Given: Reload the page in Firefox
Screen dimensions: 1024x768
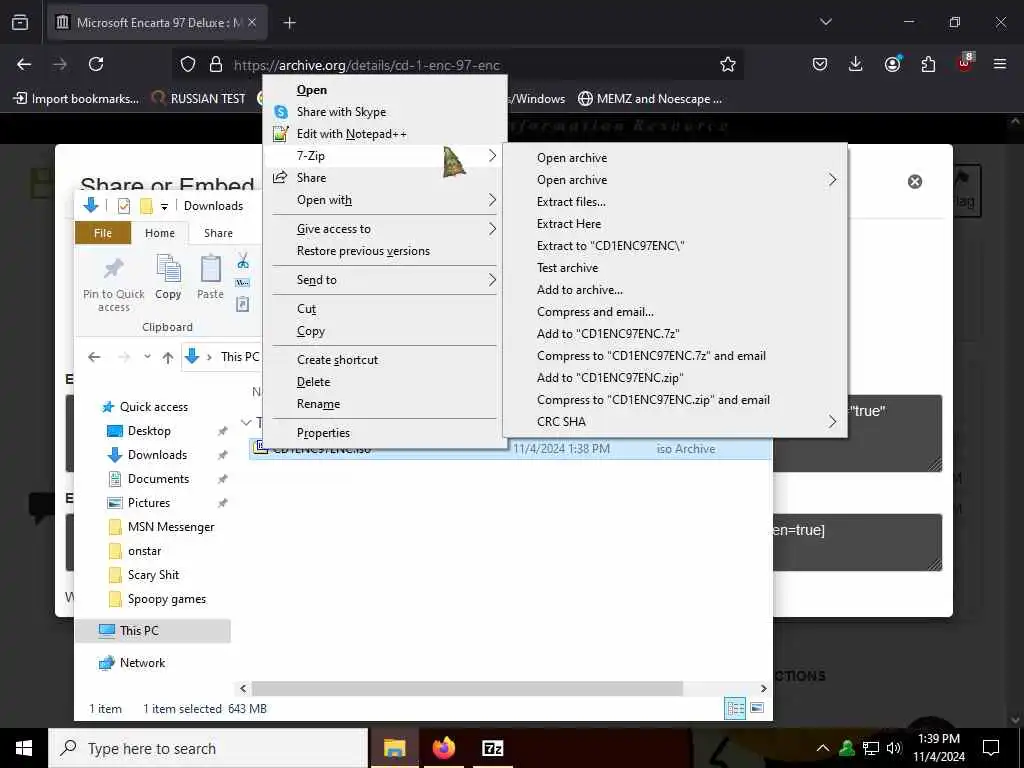Looking at the screenshot, I should pyautogui.click(x=96, y=64).
